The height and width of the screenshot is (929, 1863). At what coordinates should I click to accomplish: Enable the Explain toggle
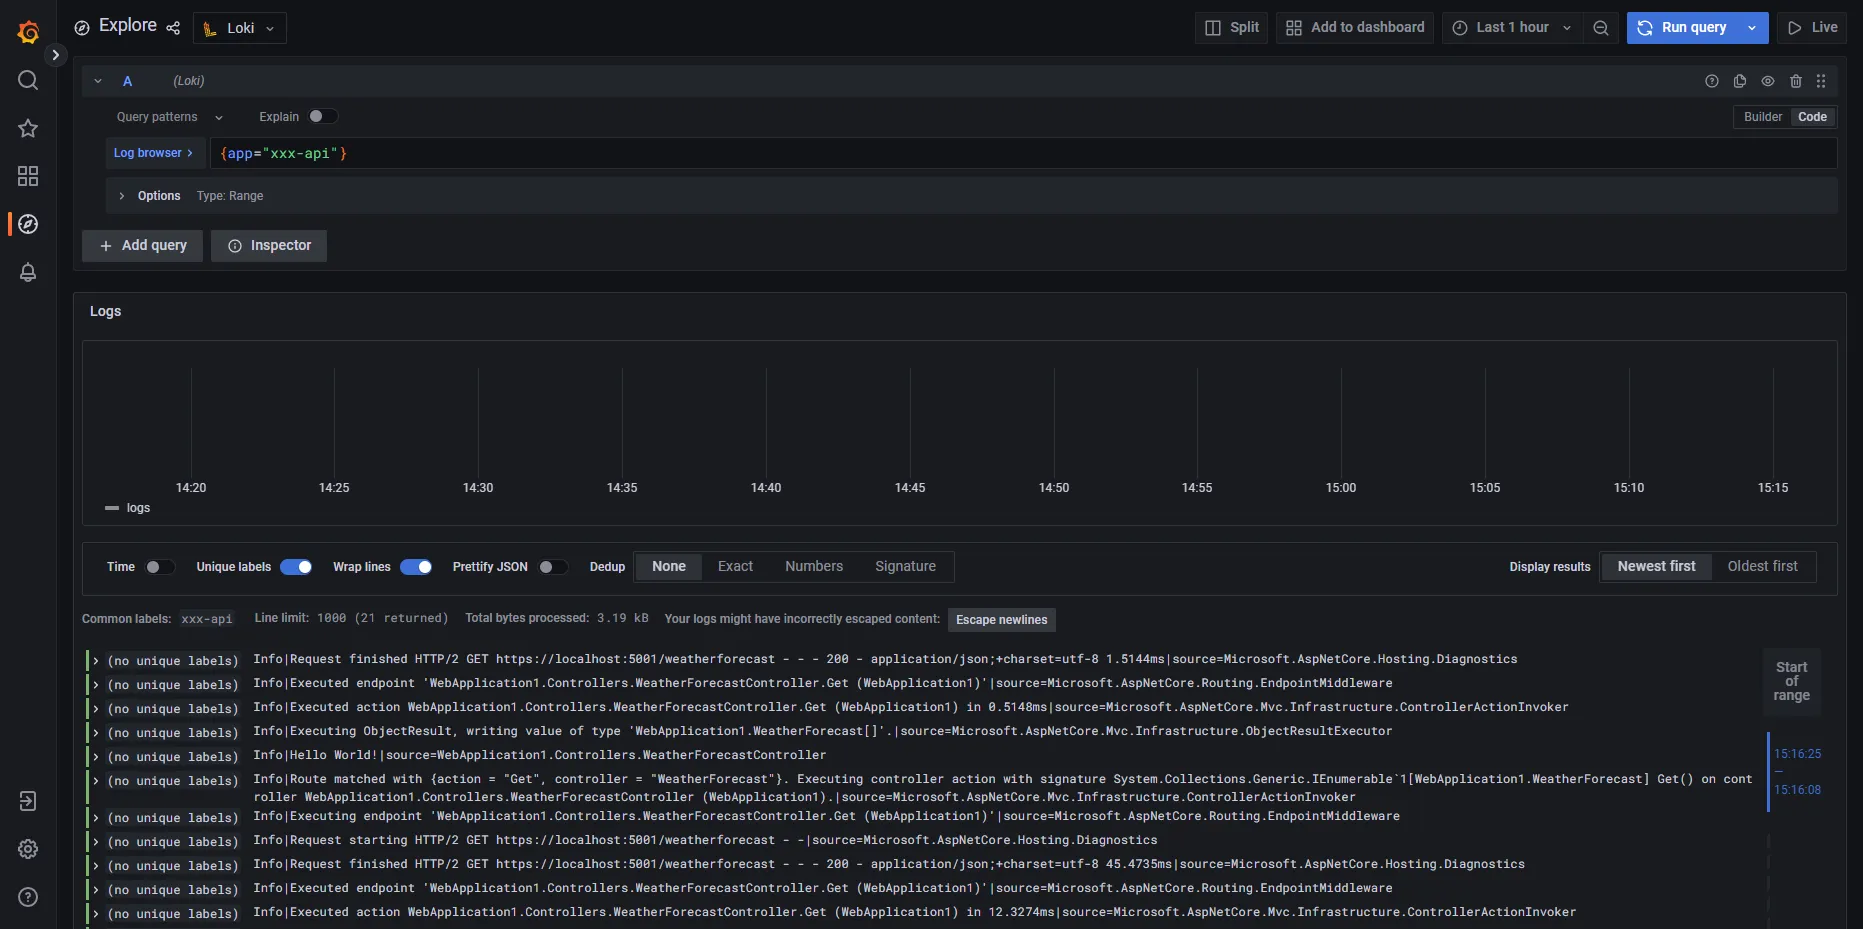[322, 116]
